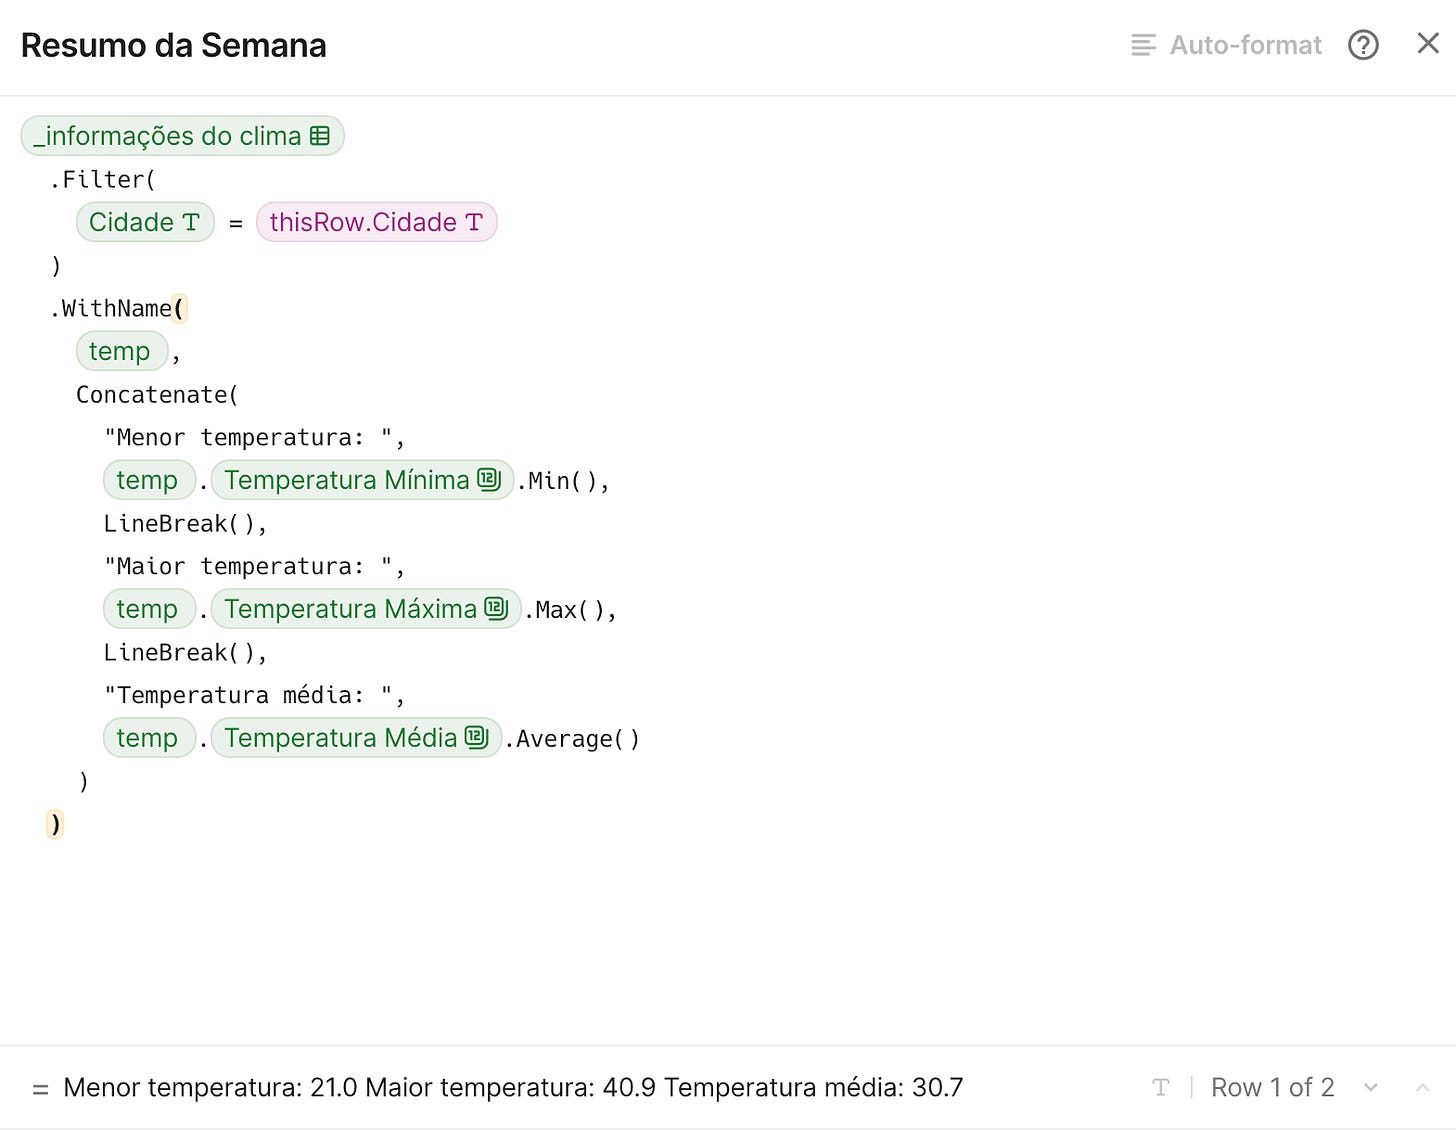The height and width of the screenshot is (1130, 1456).
Task: Click the Row 1 of 2 indicator
Action: (1272, 1087)
